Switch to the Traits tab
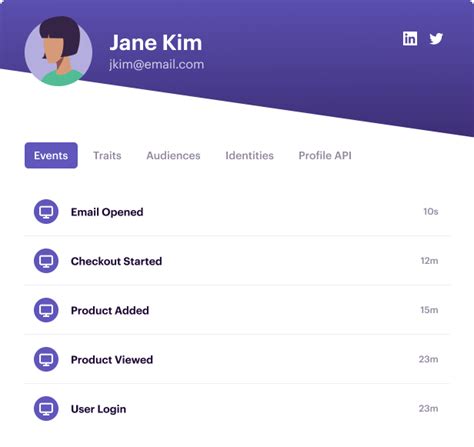 pyautogui.click(x=107, y=155)
